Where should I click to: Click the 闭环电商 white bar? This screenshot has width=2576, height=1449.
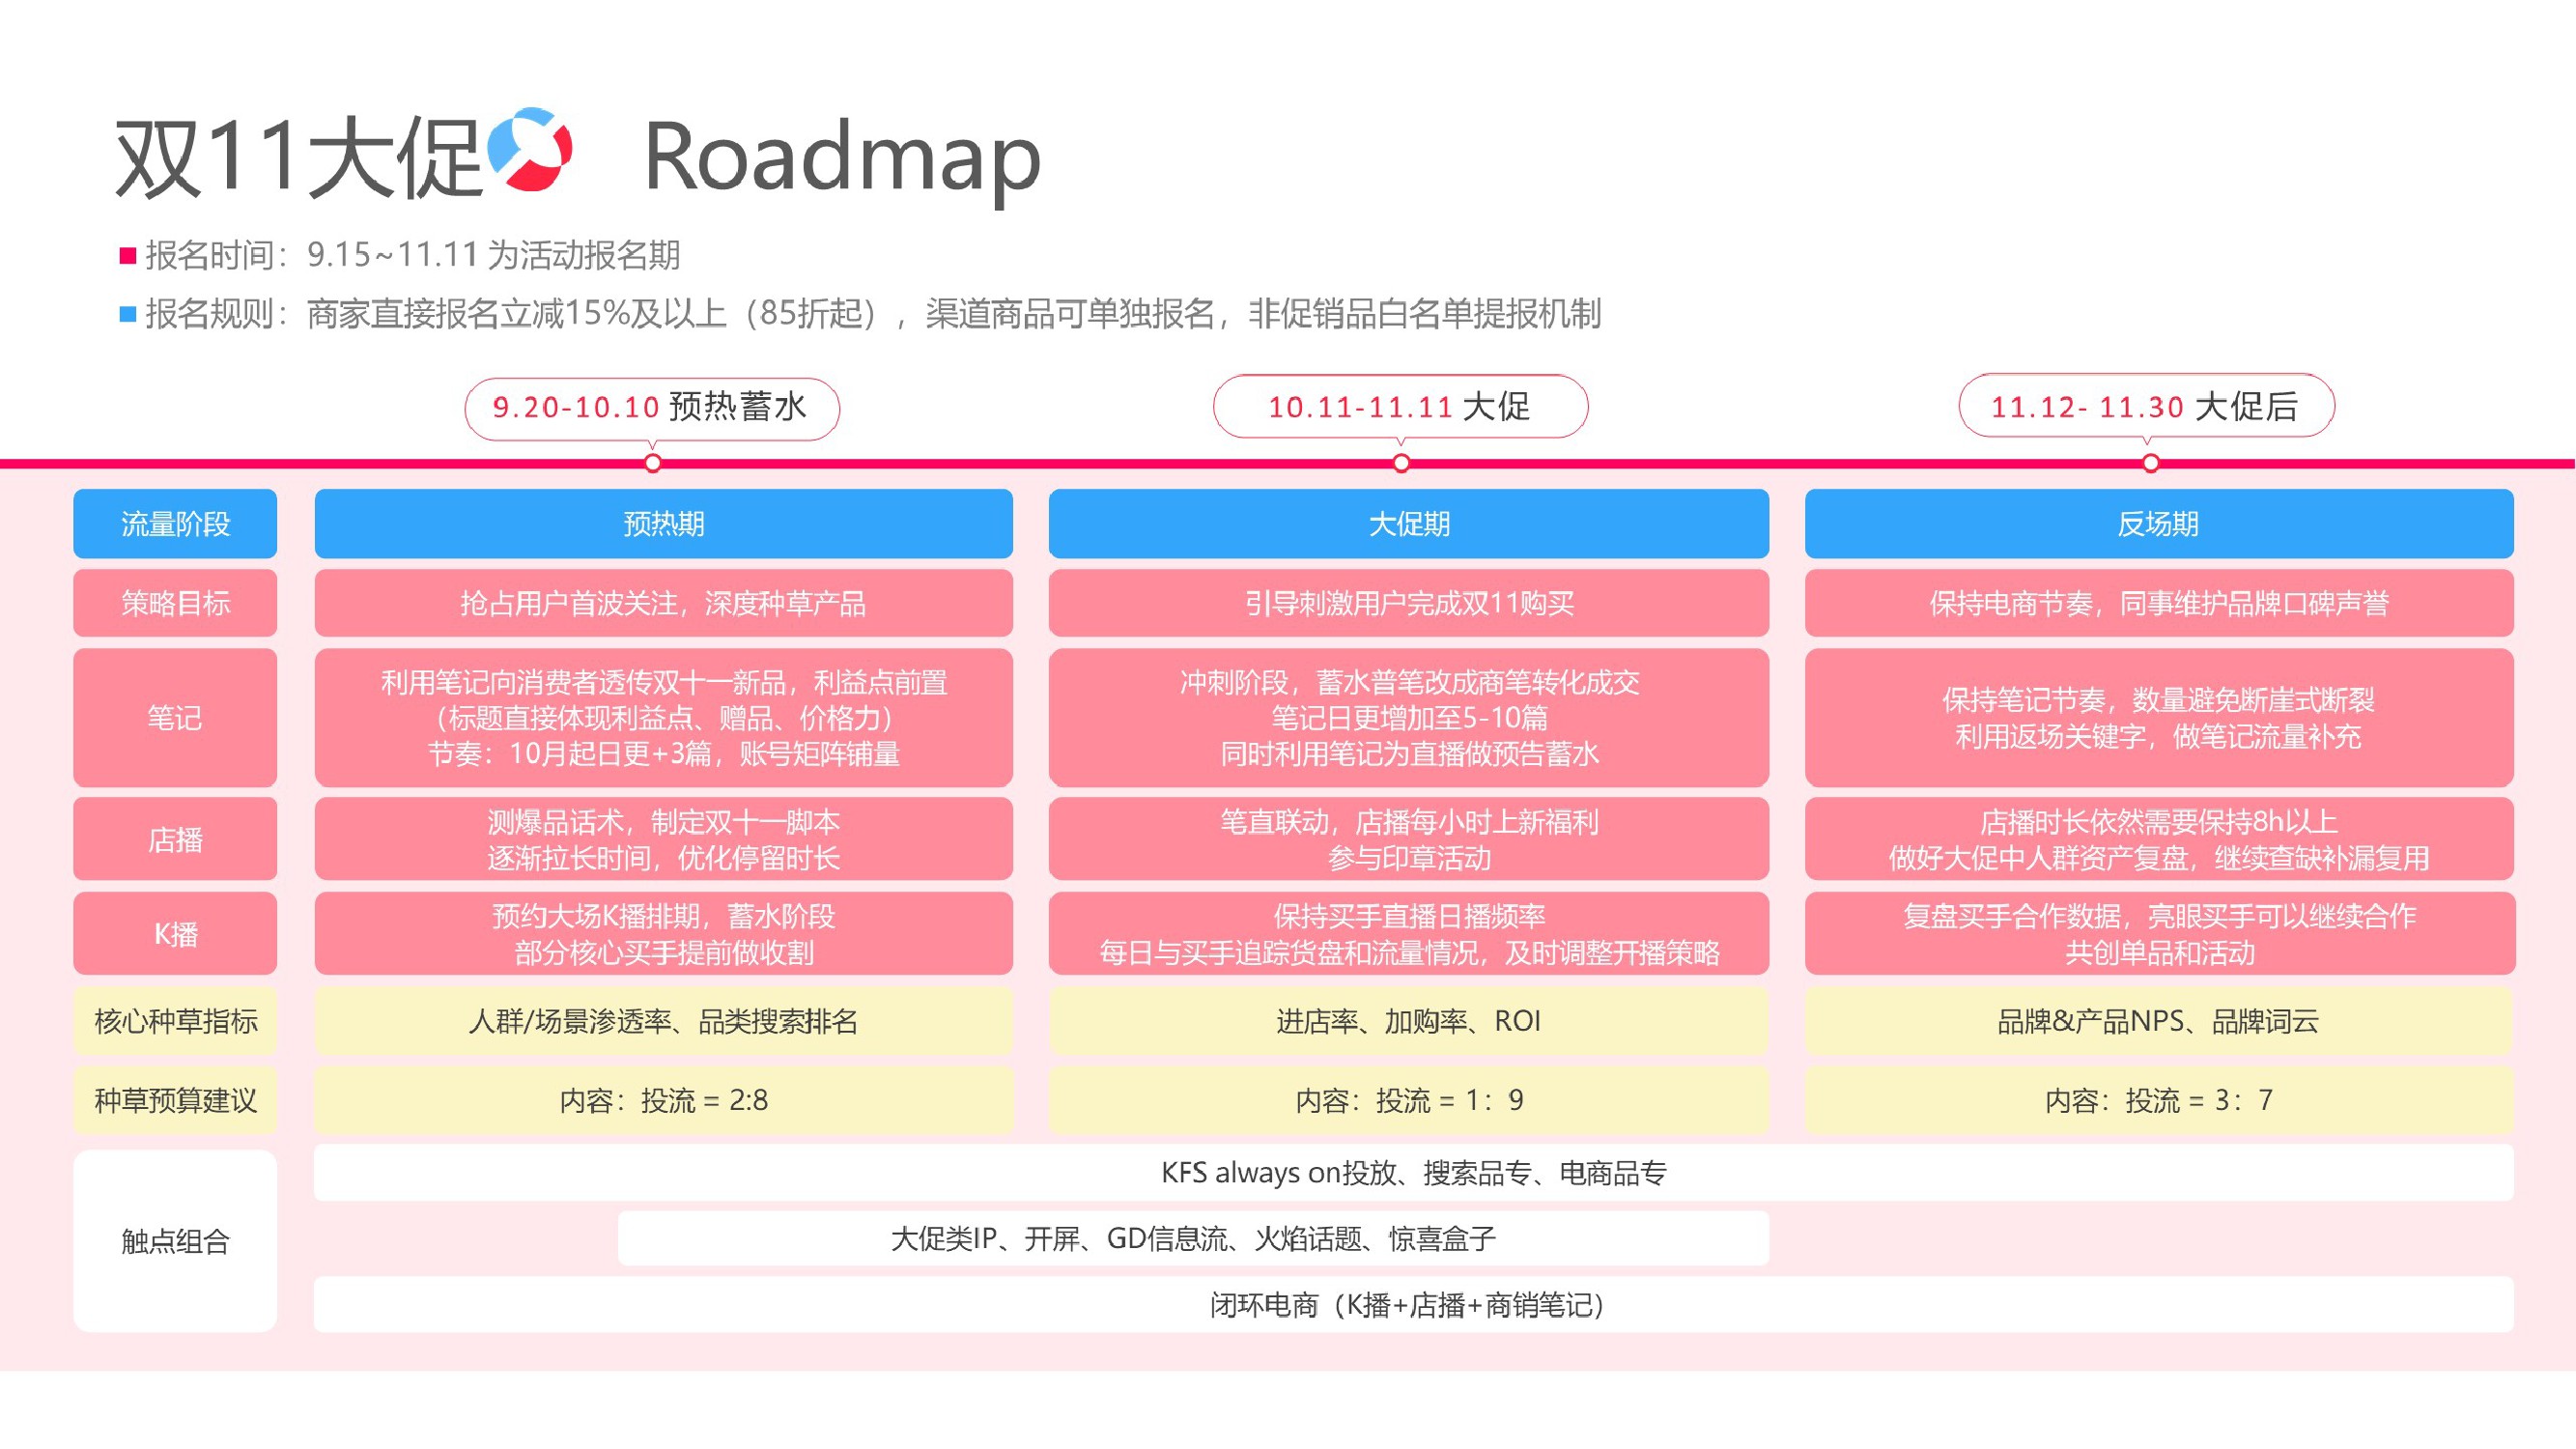[x=1412, y=1305]
